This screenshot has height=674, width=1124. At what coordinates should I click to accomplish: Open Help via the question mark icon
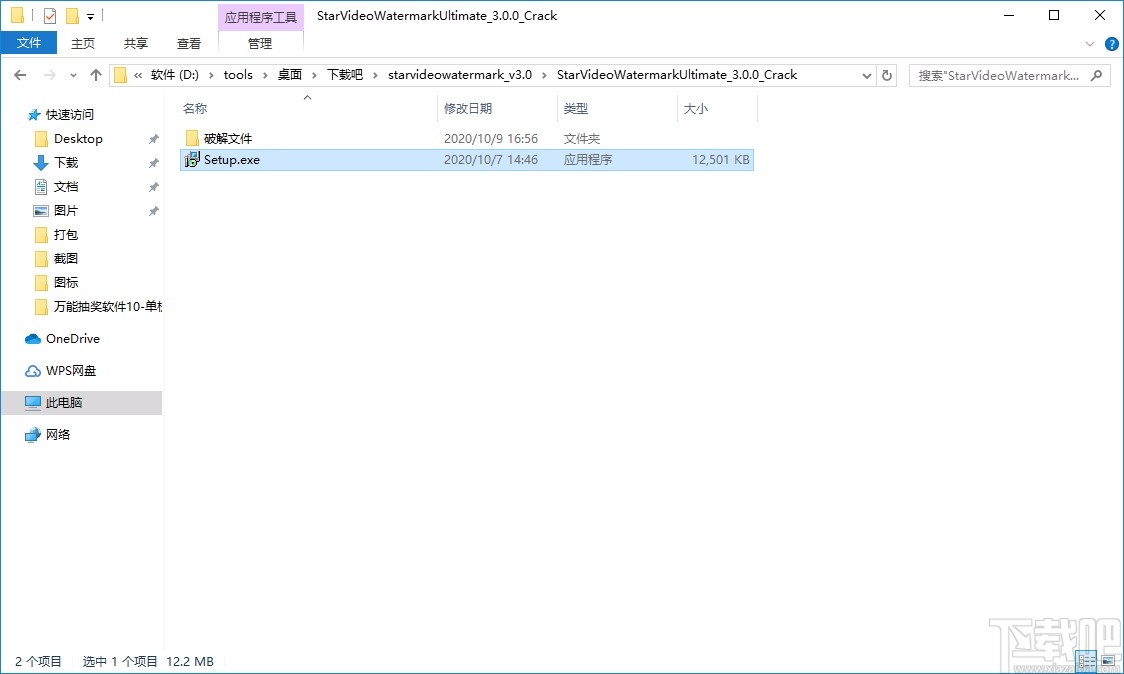(x=1111, y=43)
